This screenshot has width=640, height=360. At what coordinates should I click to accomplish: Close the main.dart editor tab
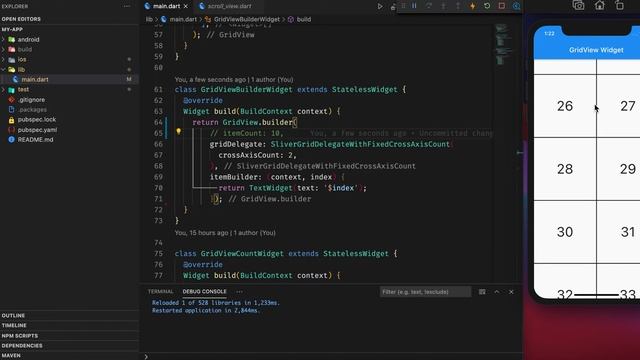pos(186,6)
